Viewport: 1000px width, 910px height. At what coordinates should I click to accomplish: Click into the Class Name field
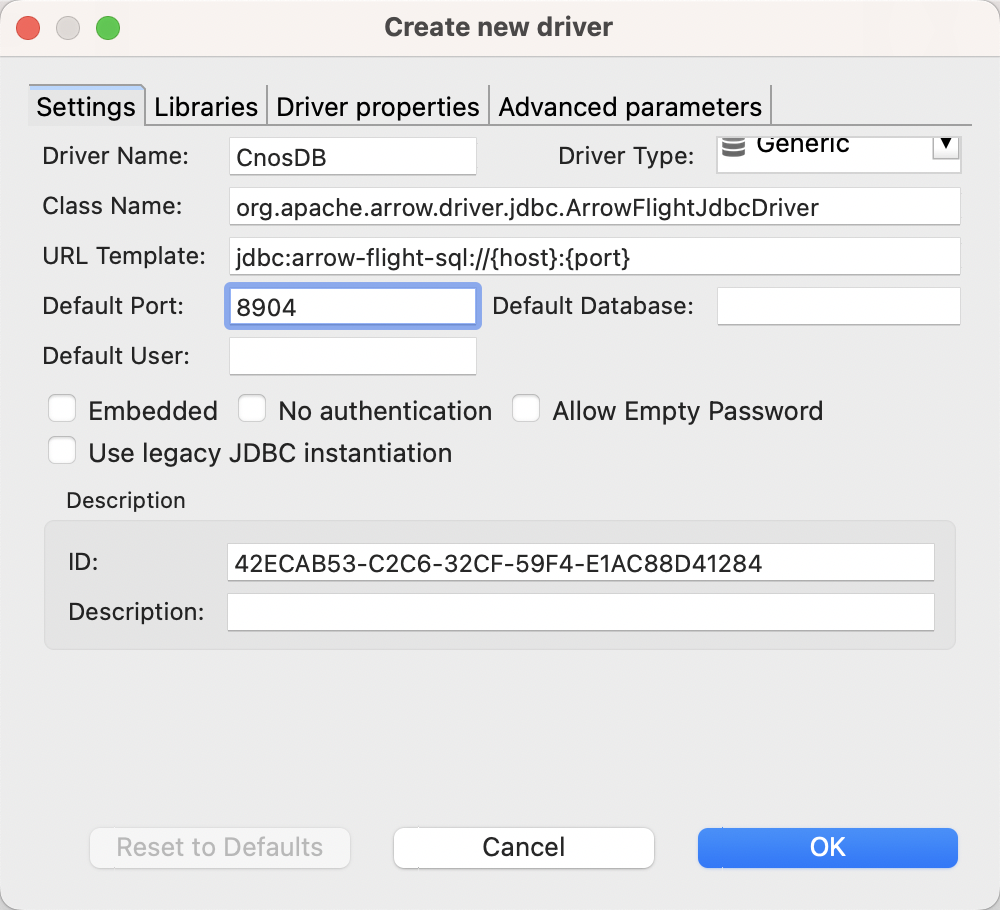coord(594,207)
